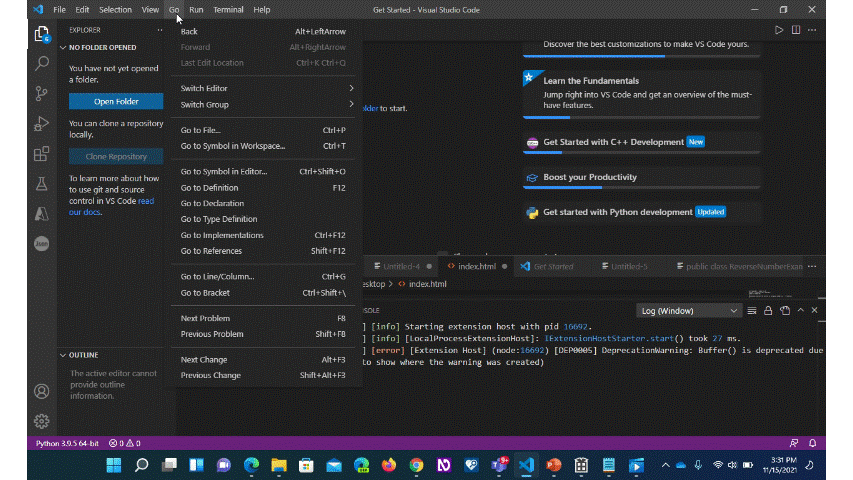Toggle the output scroll lock icon
The width and height of the screenshot is (853, 480).
pyautogui.click(x=768, y=311)
